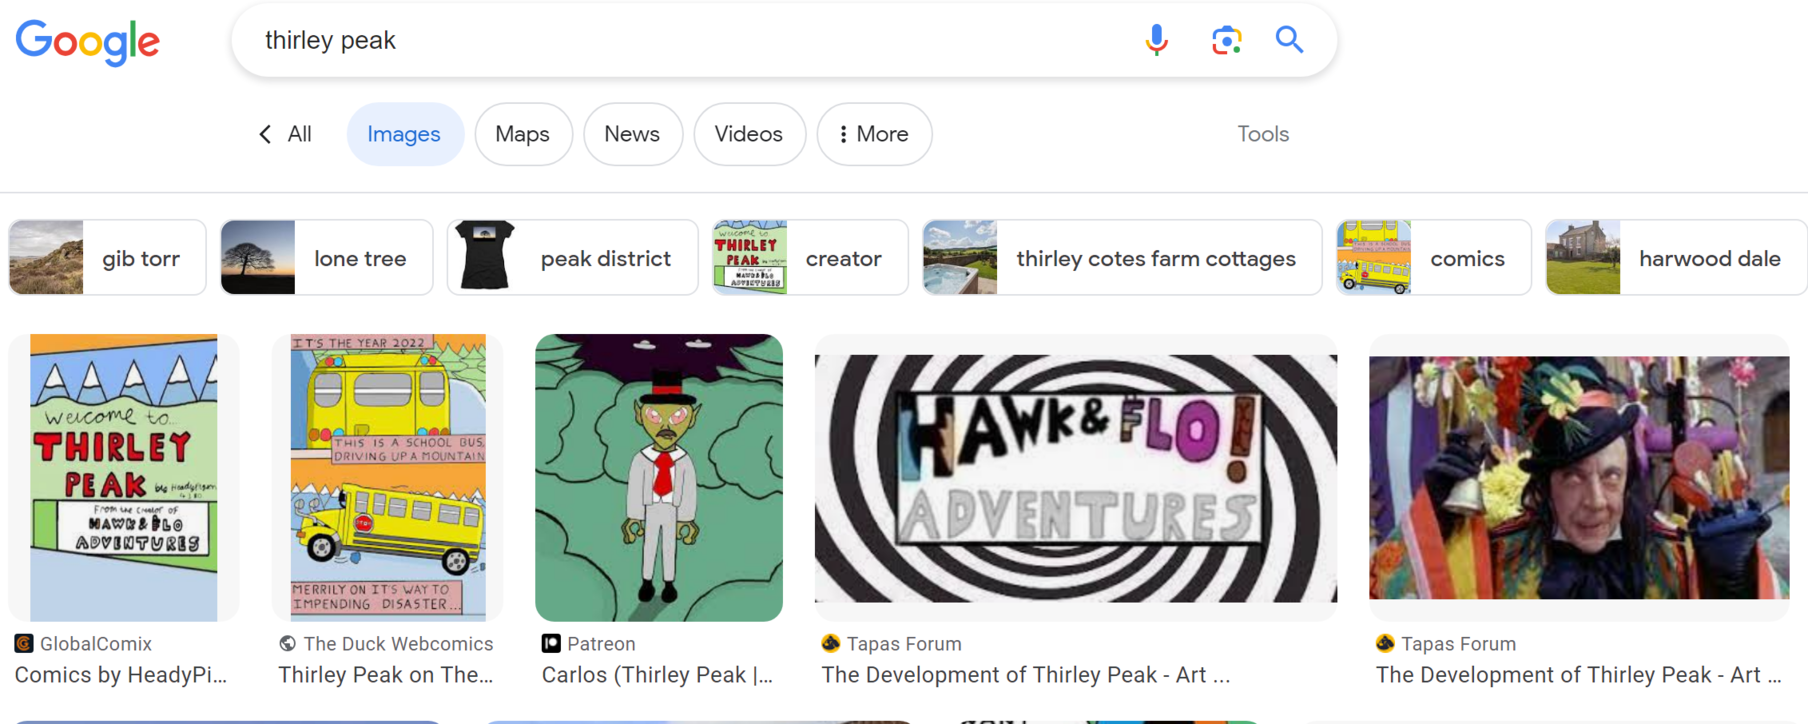Open the yellow school bus comic image

point(388,478)
